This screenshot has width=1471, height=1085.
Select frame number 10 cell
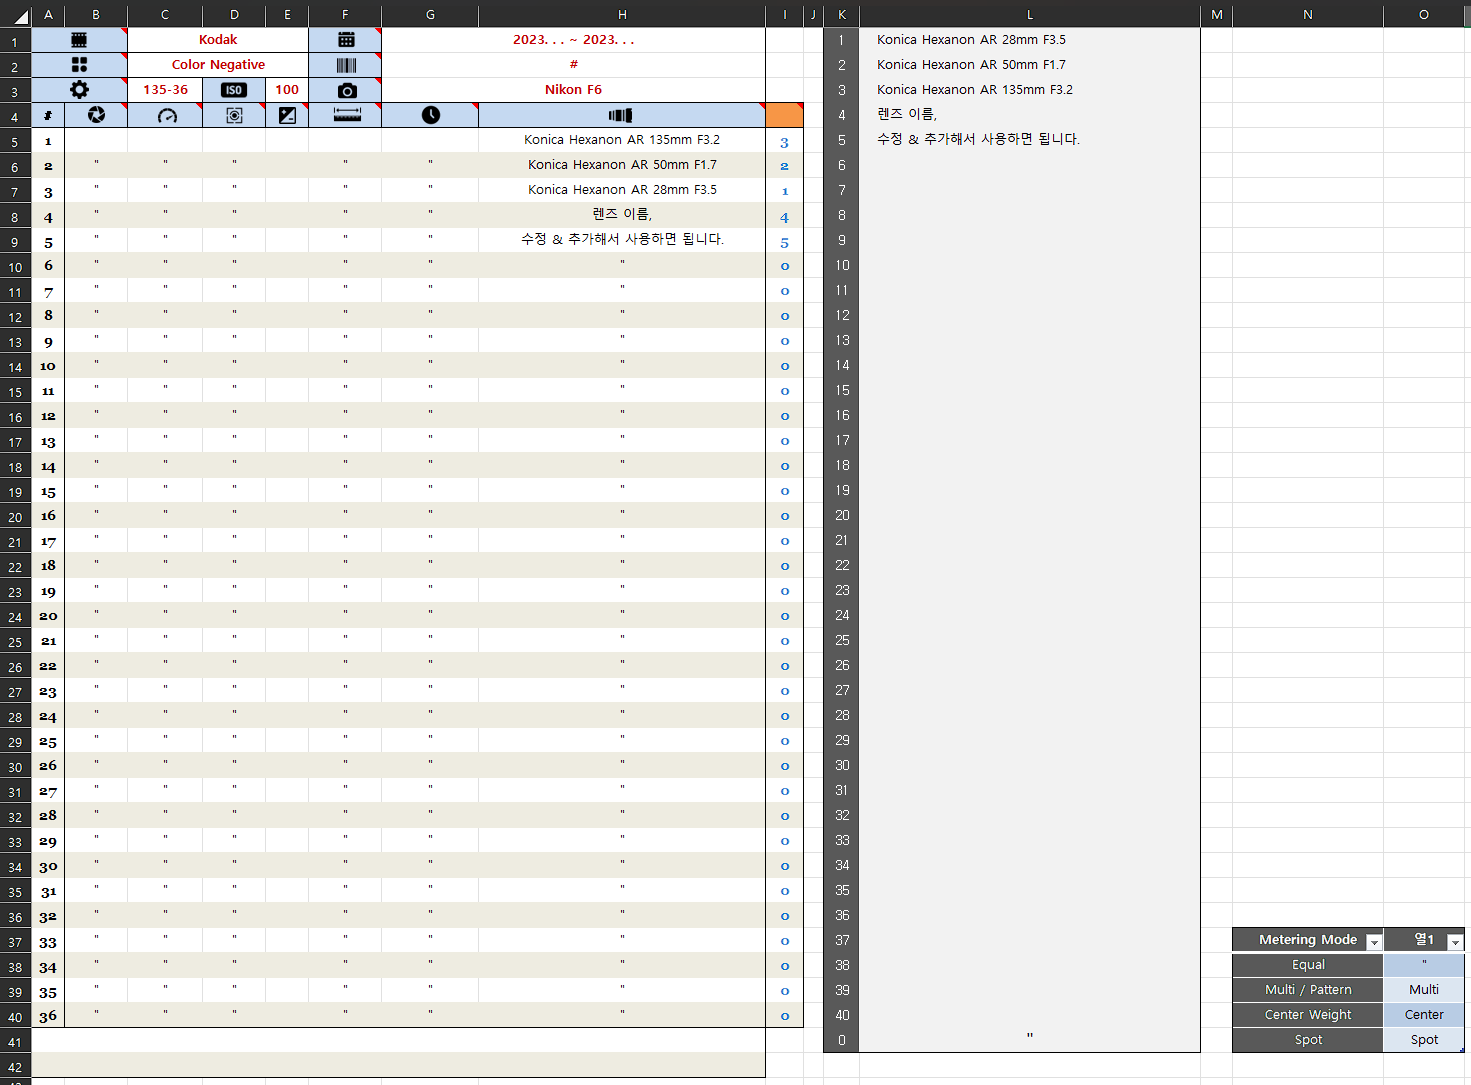[48, 366]
